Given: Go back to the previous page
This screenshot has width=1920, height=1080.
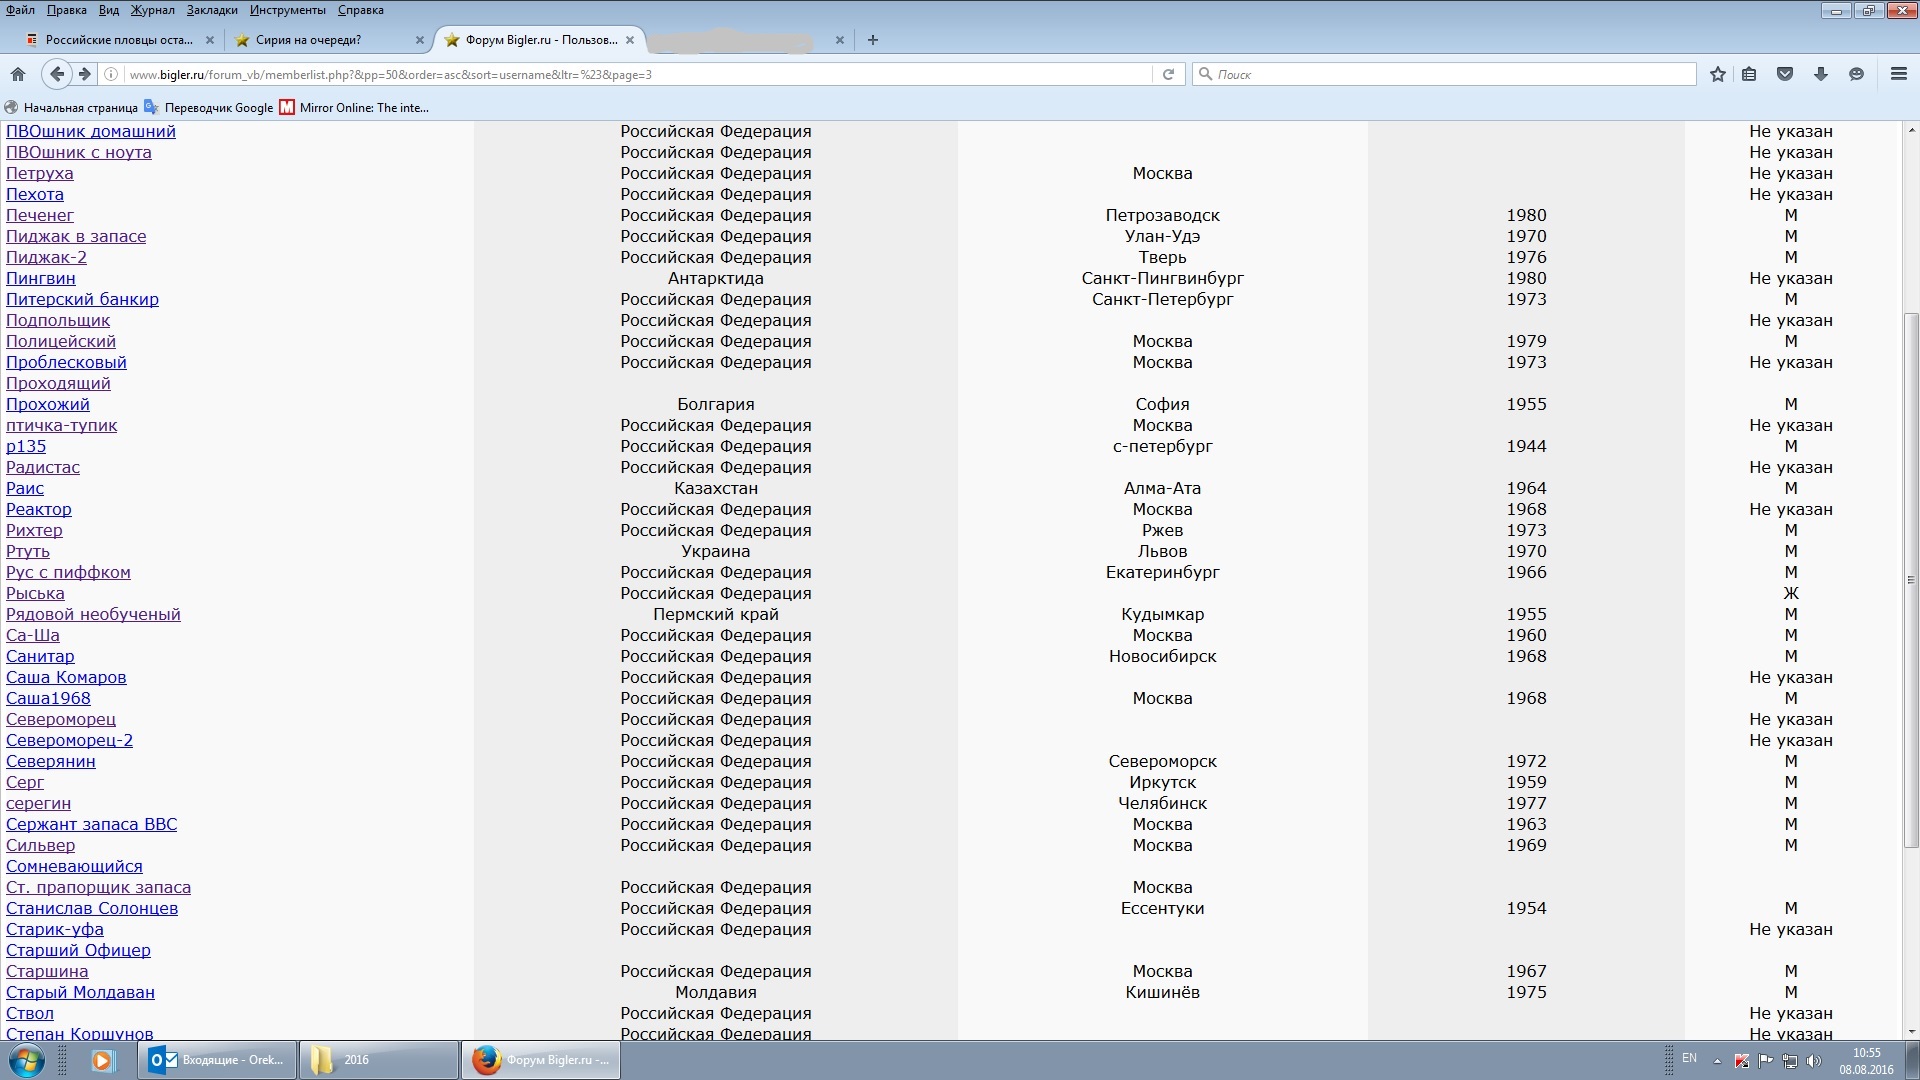Looking at the screenshot, I should coord(56,74).
